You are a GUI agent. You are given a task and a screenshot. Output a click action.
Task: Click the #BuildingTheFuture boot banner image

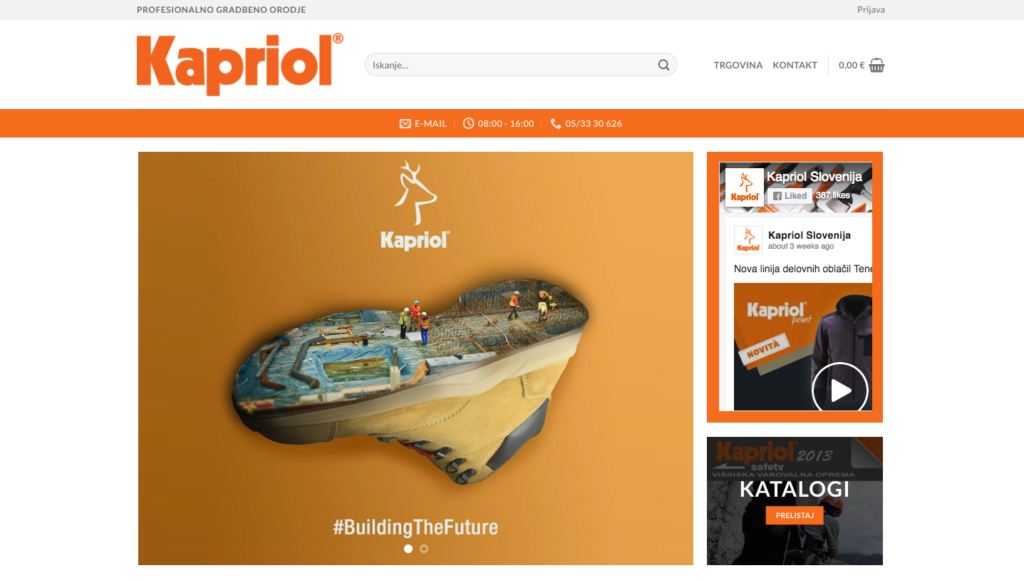tap(415, 358)
